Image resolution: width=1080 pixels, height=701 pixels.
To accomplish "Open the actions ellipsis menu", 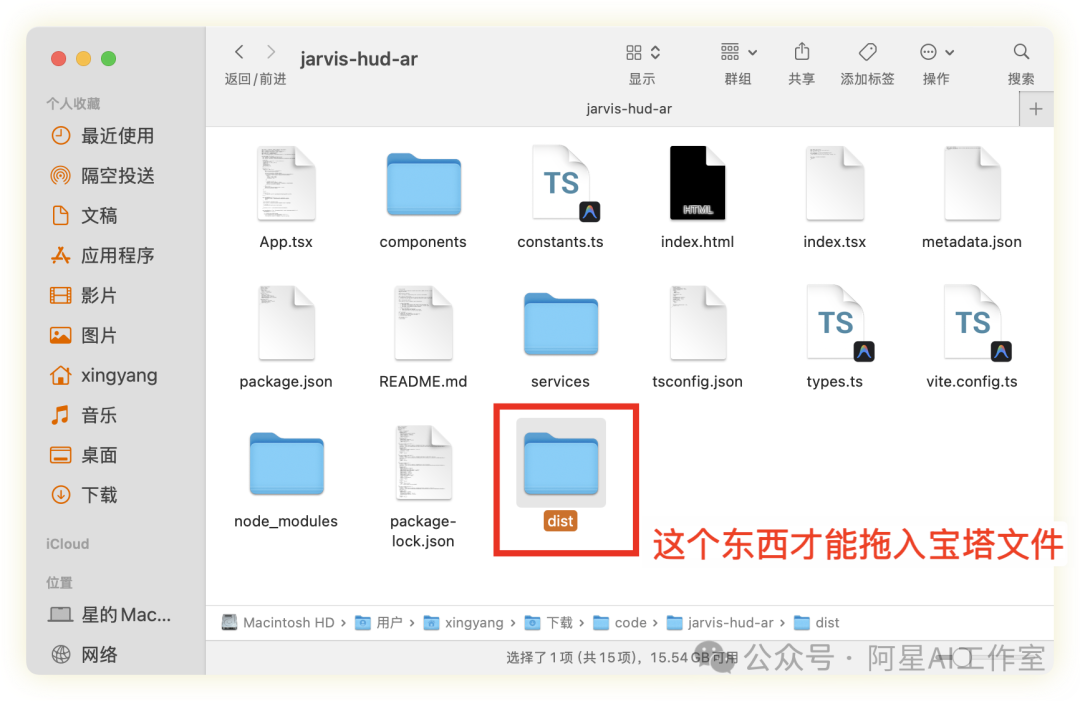I will click(x=936, y=52).
